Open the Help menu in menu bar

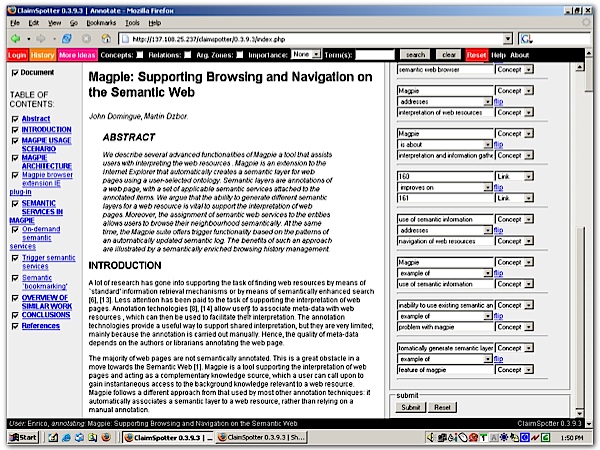point(155,23)
